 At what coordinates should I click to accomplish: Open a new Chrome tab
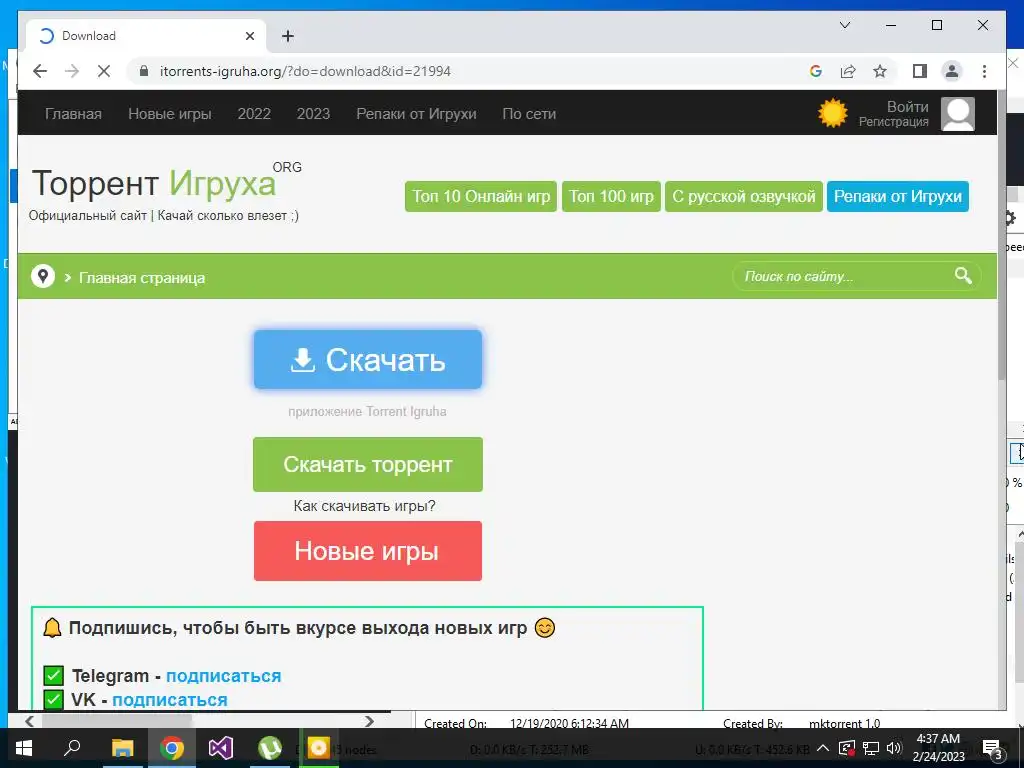288,36
